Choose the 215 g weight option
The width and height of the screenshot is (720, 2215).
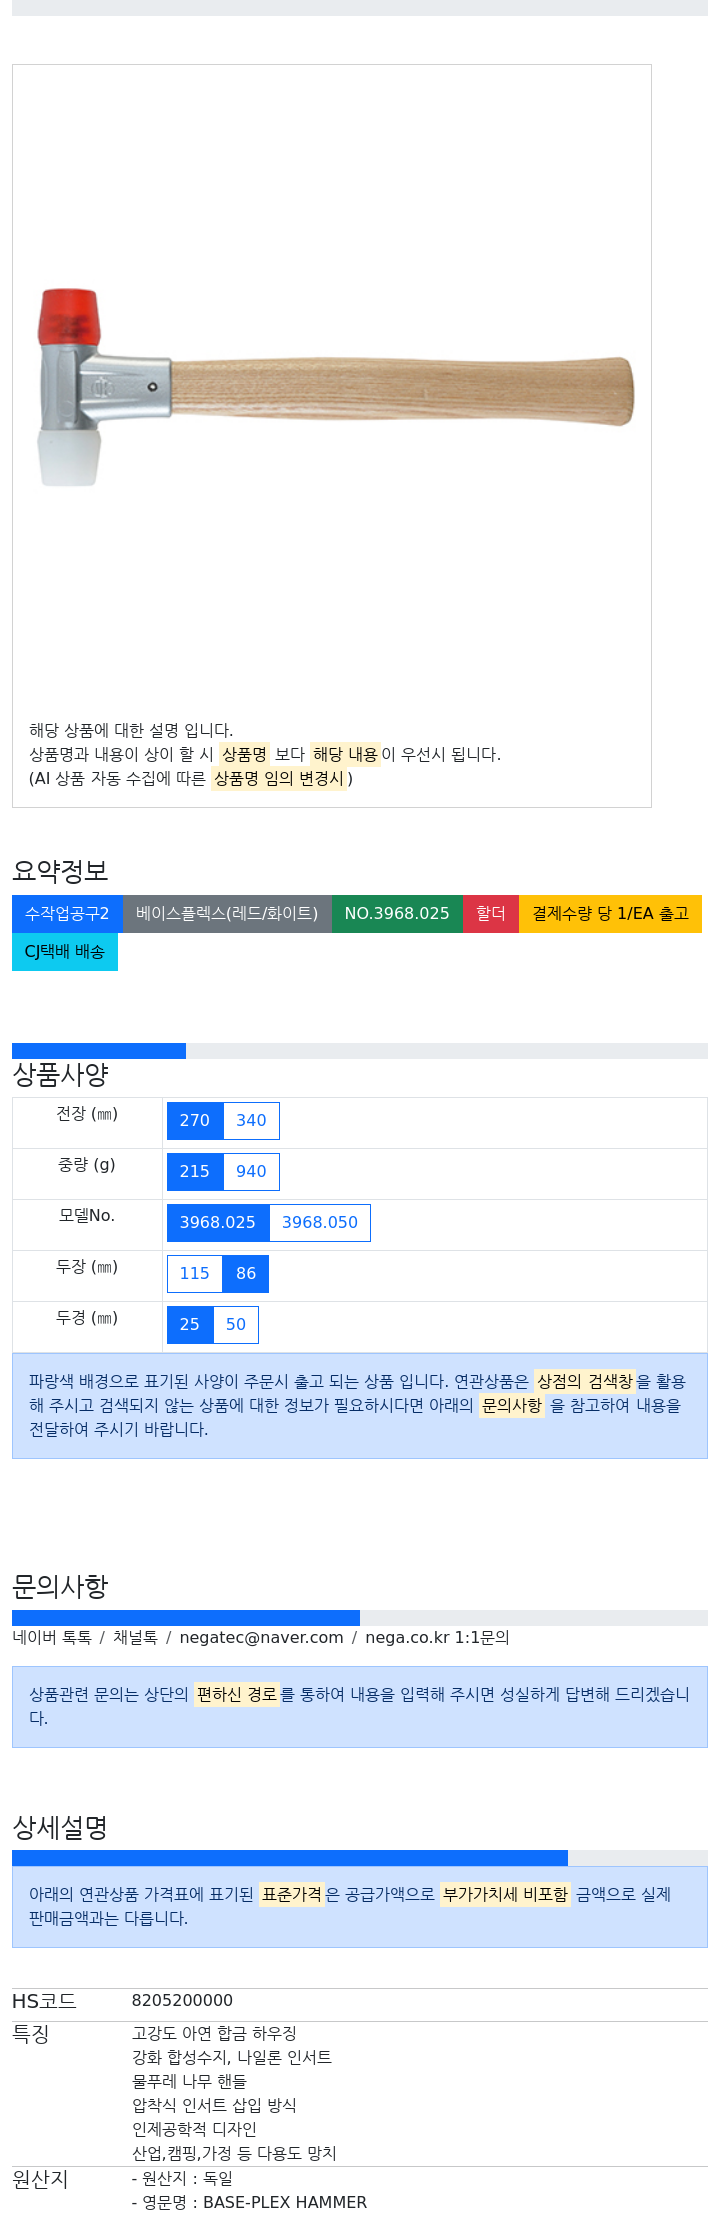pos(195,1172)
